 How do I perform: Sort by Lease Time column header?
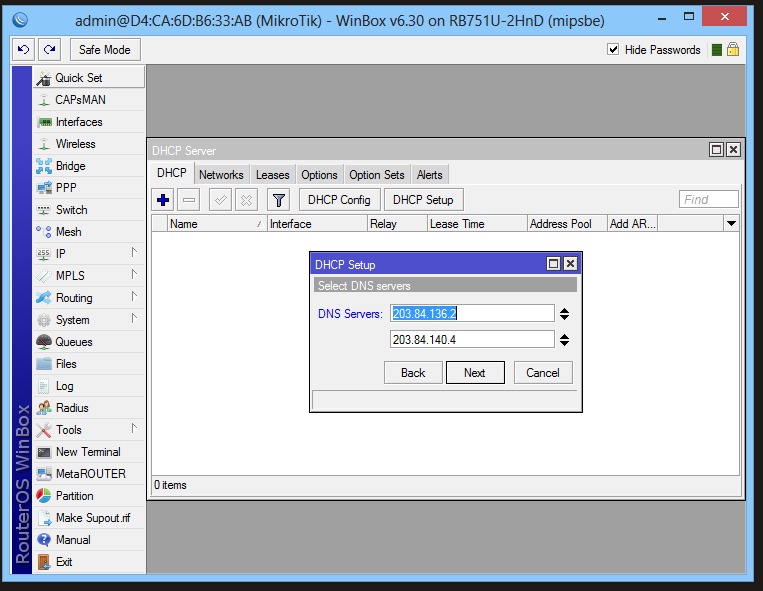pyautogui.click(x=477, y=224)
